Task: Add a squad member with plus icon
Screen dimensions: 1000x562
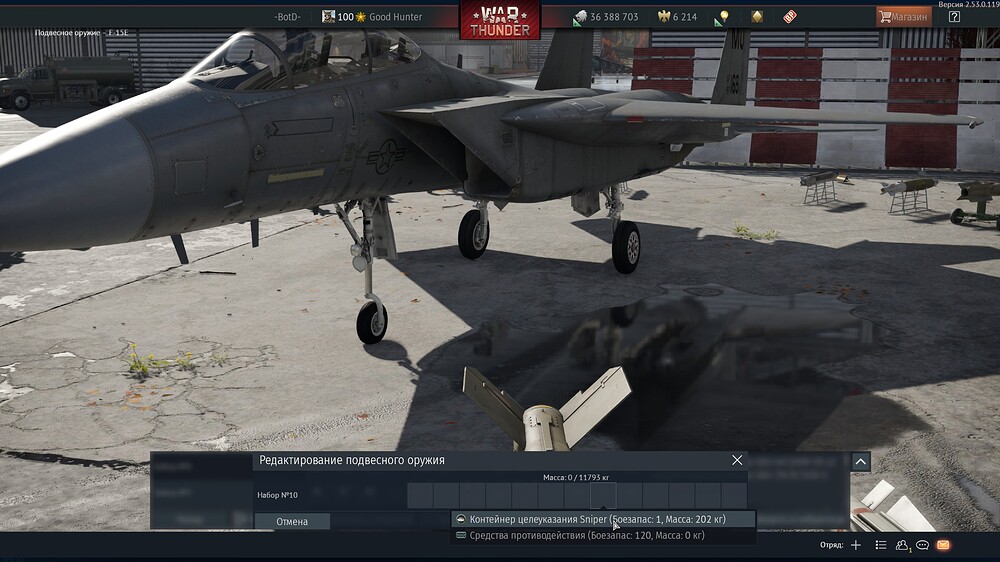Action: [x=855, y=545]
